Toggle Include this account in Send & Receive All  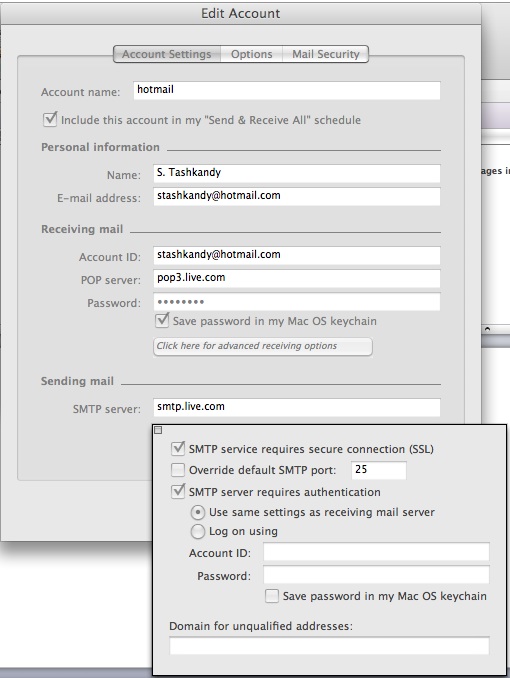pyautogui.click(x=50, y=119)
